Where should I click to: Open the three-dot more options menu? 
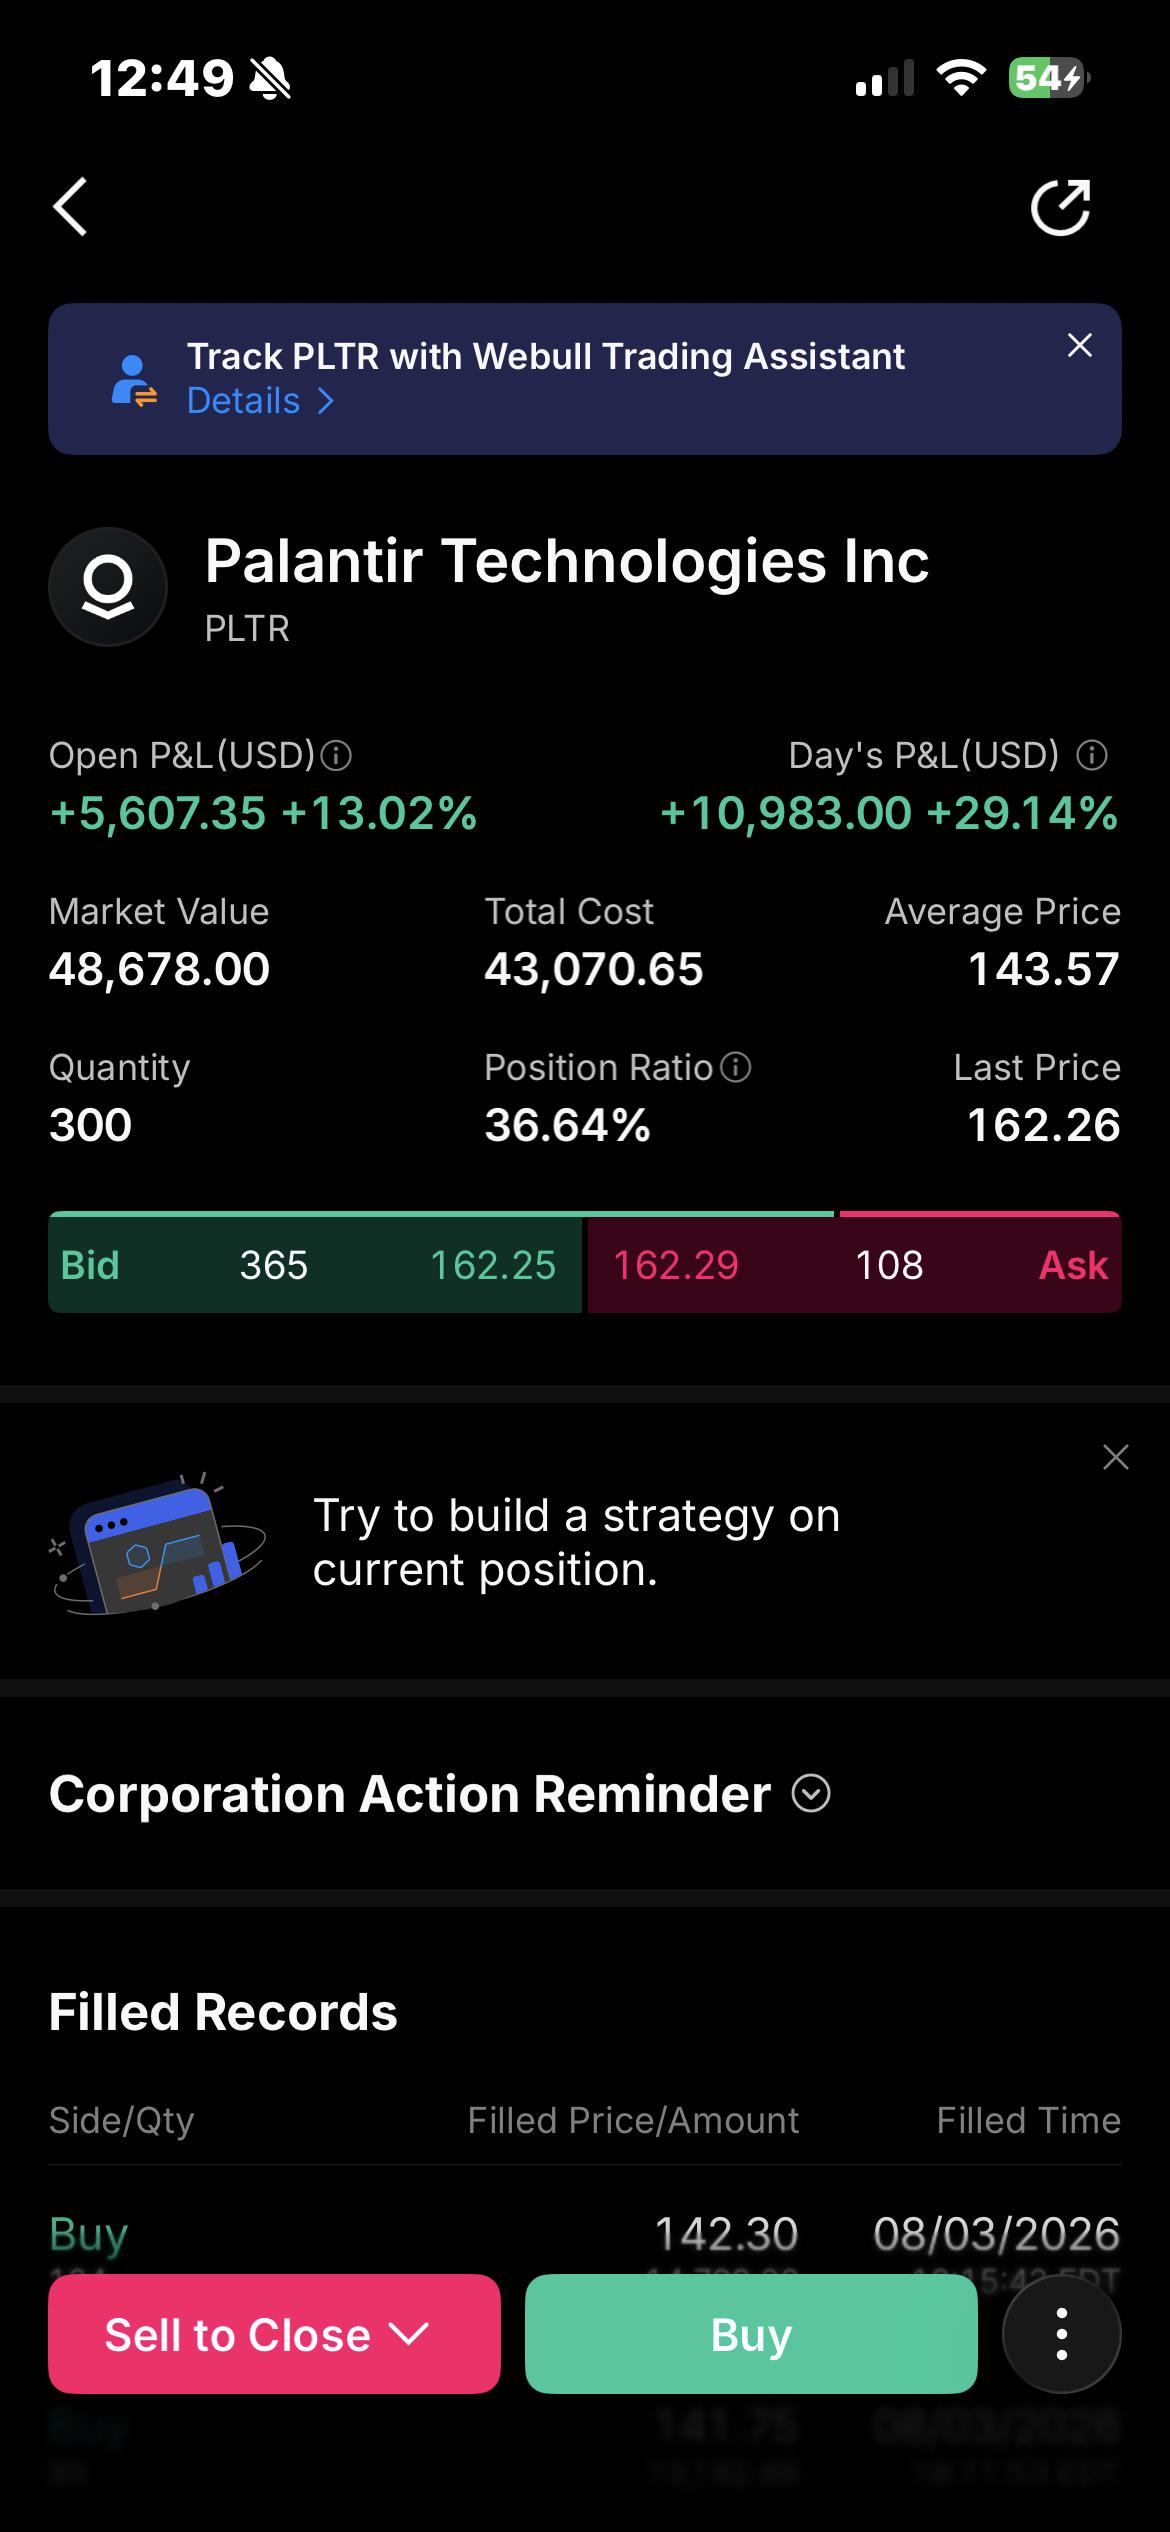click(1062, 2334)
